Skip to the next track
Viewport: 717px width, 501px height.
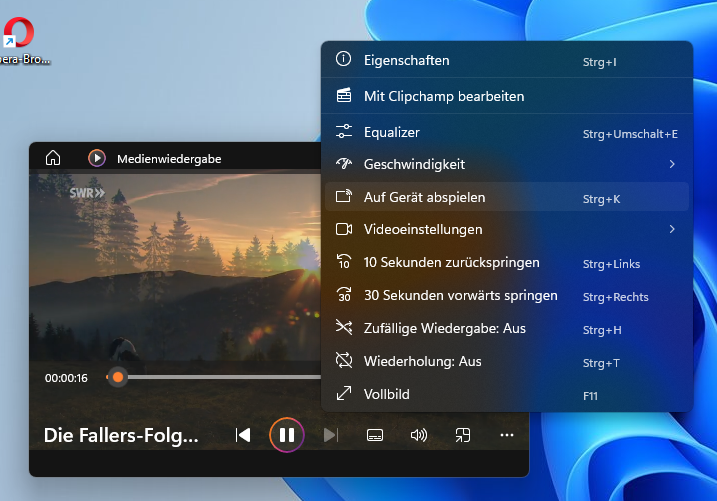331,435
